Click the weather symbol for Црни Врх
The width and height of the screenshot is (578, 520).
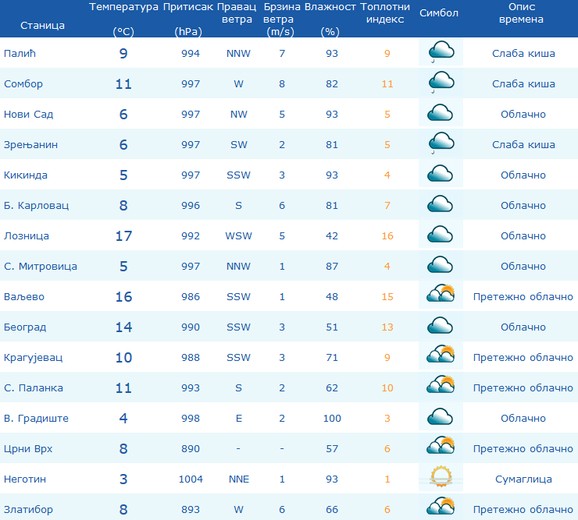pos(441,446)
